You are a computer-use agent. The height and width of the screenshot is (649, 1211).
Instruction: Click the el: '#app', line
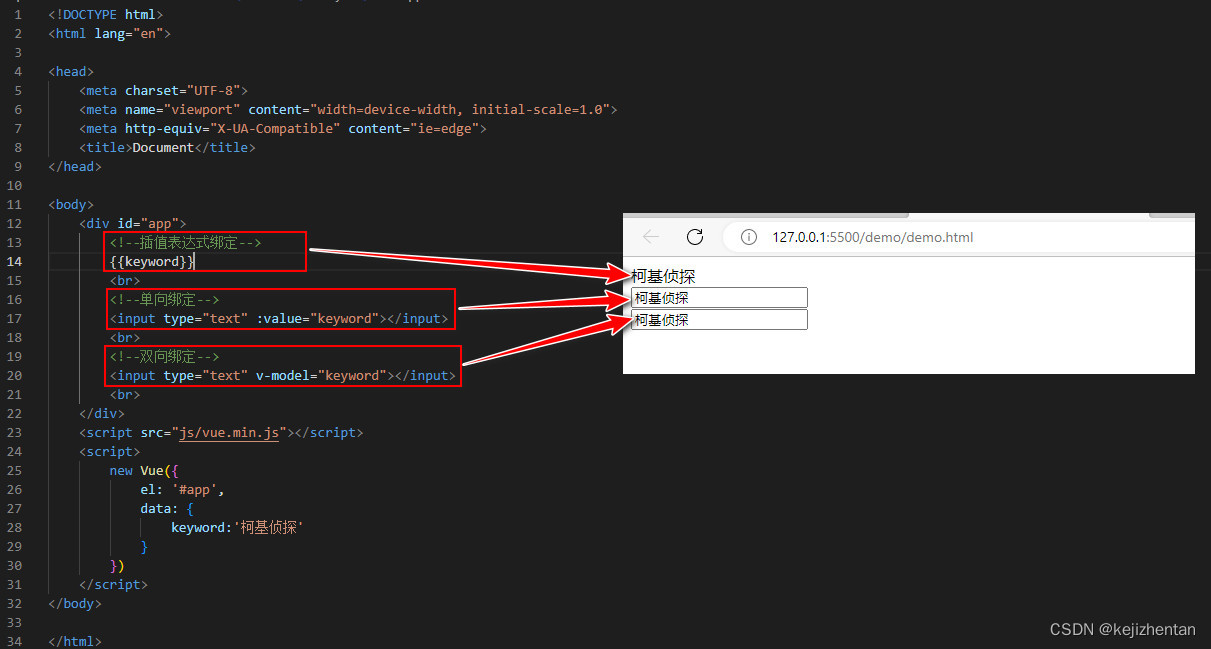(x=183, y=489)
